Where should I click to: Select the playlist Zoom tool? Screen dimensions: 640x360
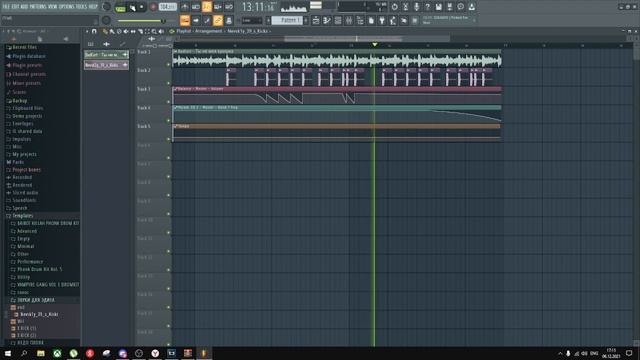pyautogui.click(x=154, y=31)
